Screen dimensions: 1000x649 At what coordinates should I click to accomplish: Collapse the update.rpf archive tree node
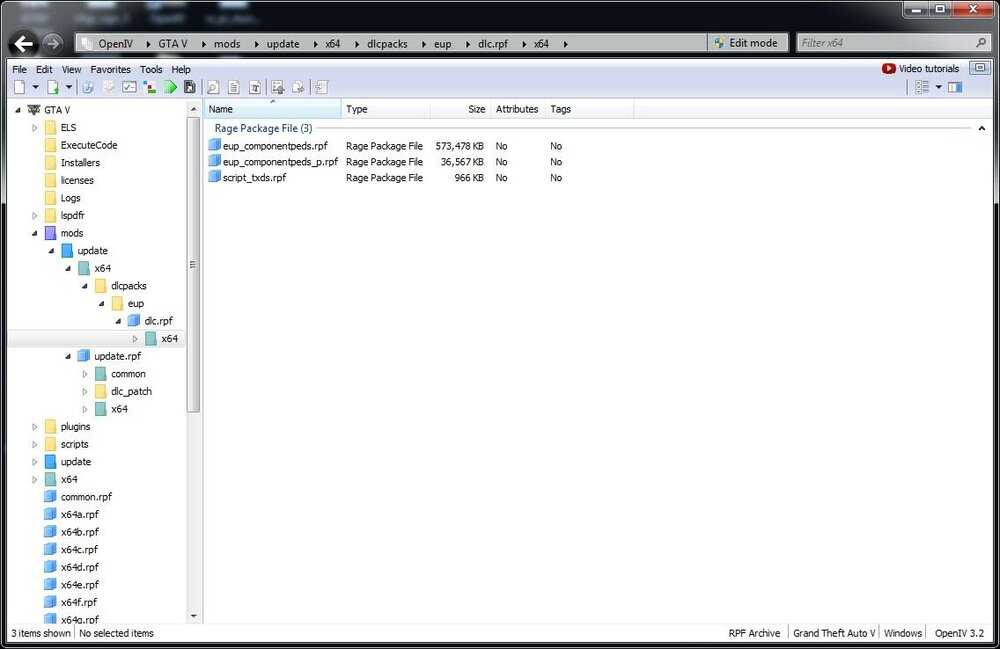coord(68,356)
